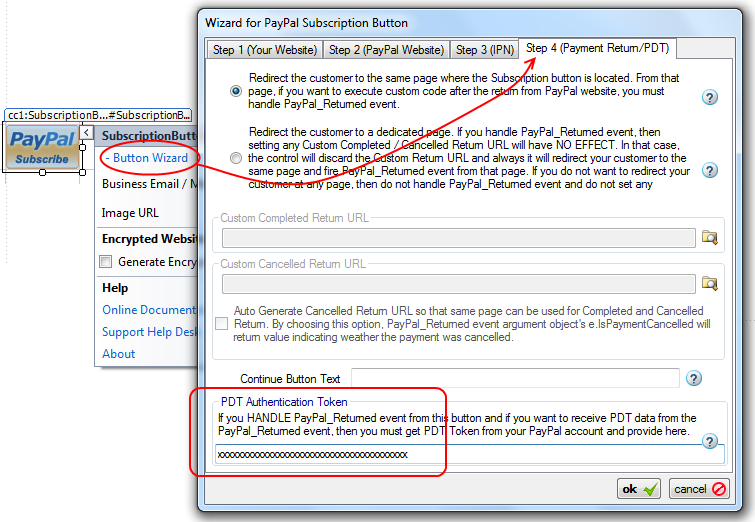This screenshot has height=522, width=755.
Task: Confirm the wizard with ok button
Action: (639, 489)
